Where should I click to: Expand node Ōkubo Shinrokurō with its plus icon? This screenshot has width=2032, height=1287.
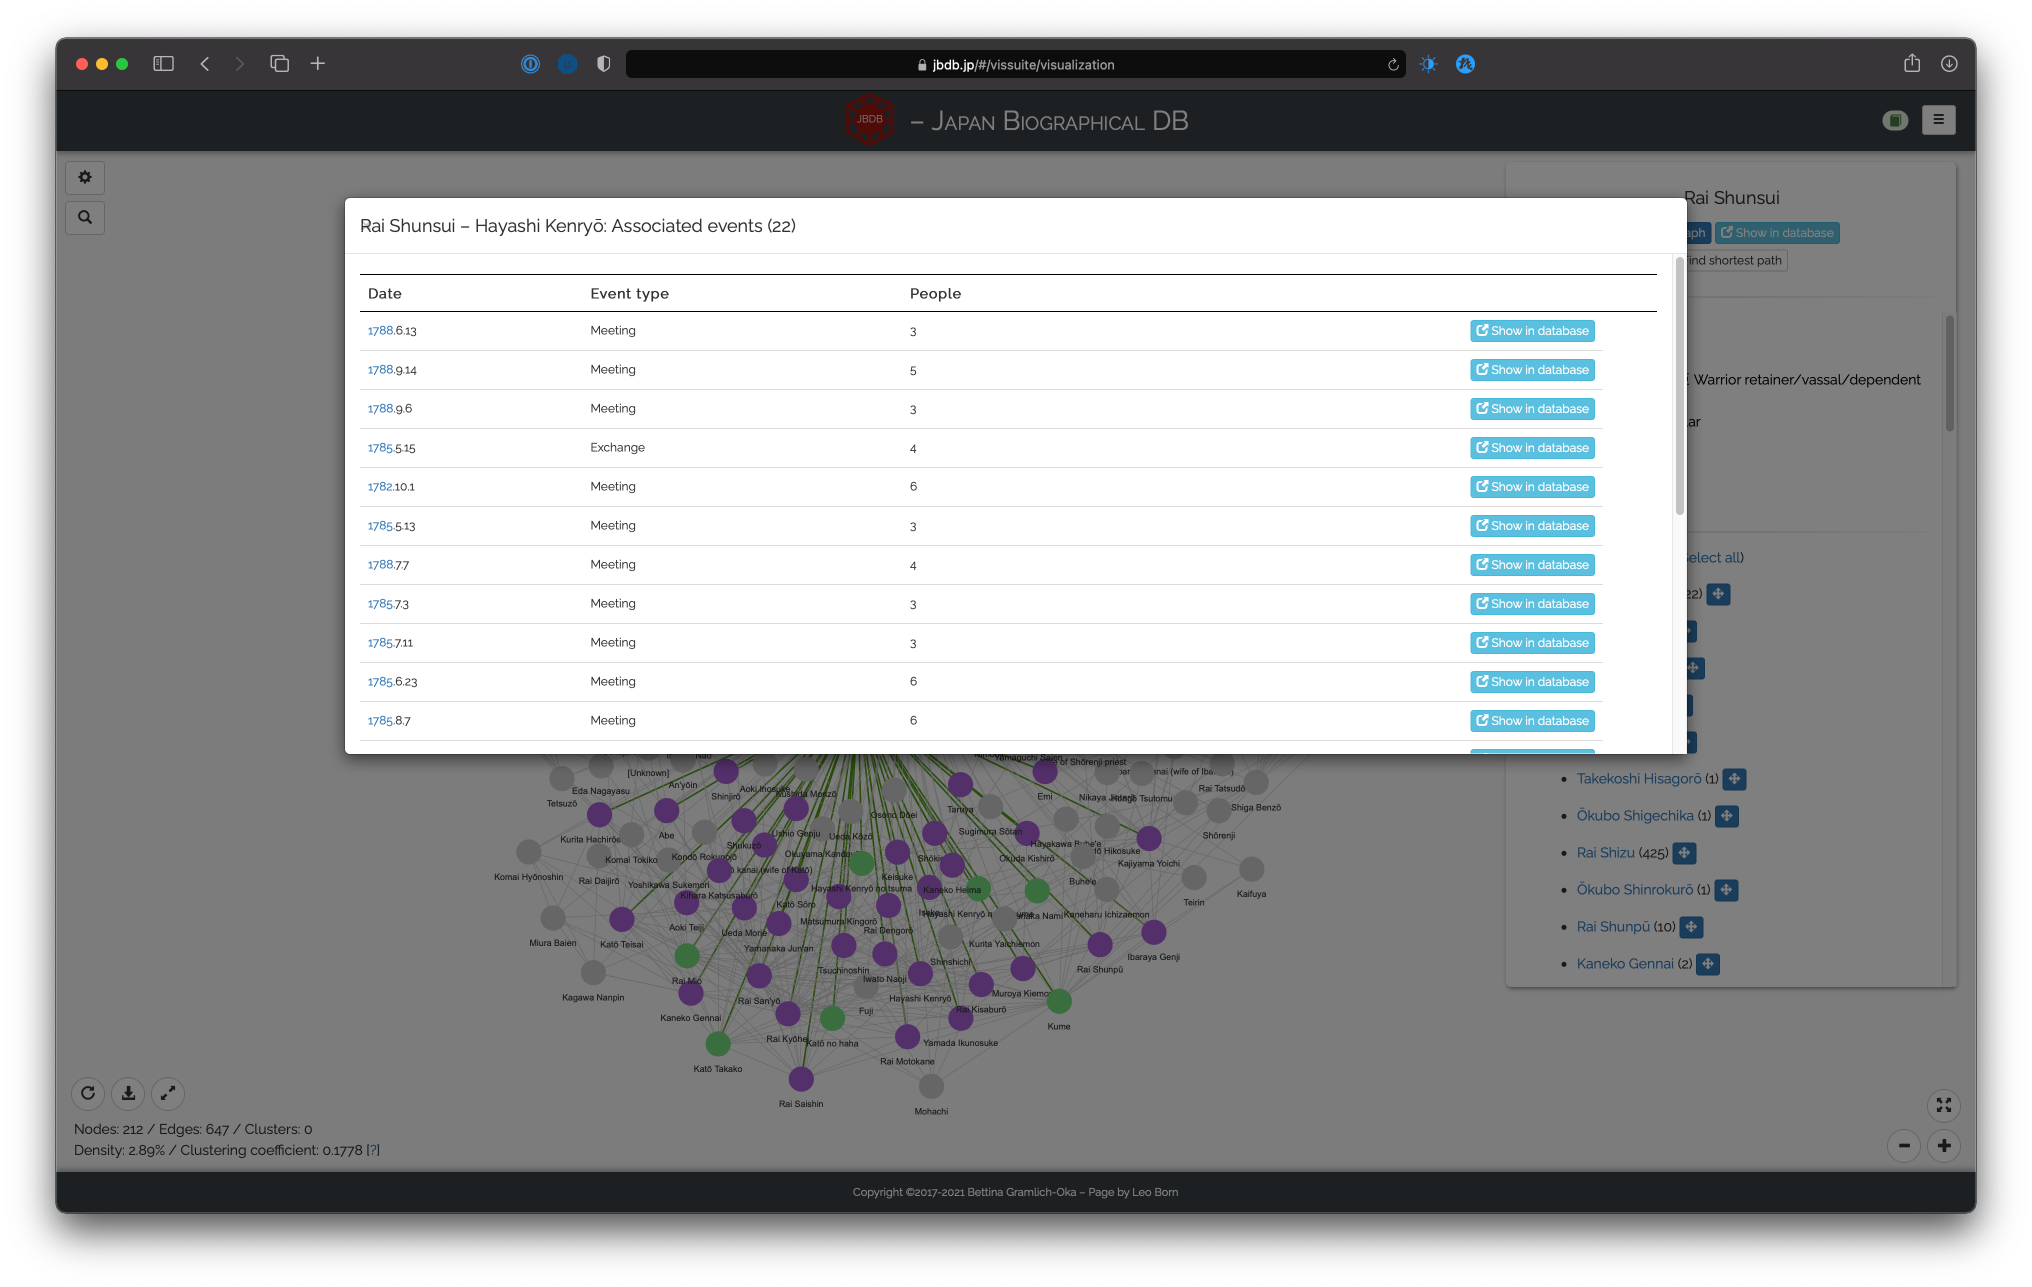(x=1727, y=890)
